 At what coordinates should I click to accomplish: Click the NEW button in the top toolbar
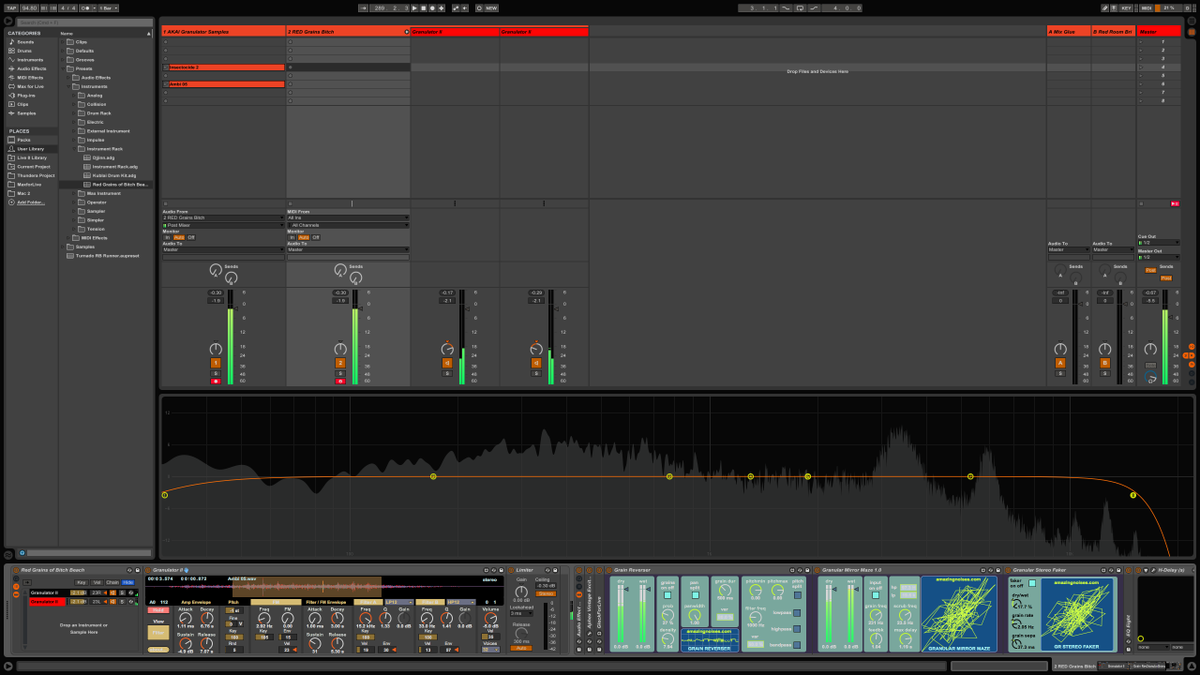coord(491,8)
